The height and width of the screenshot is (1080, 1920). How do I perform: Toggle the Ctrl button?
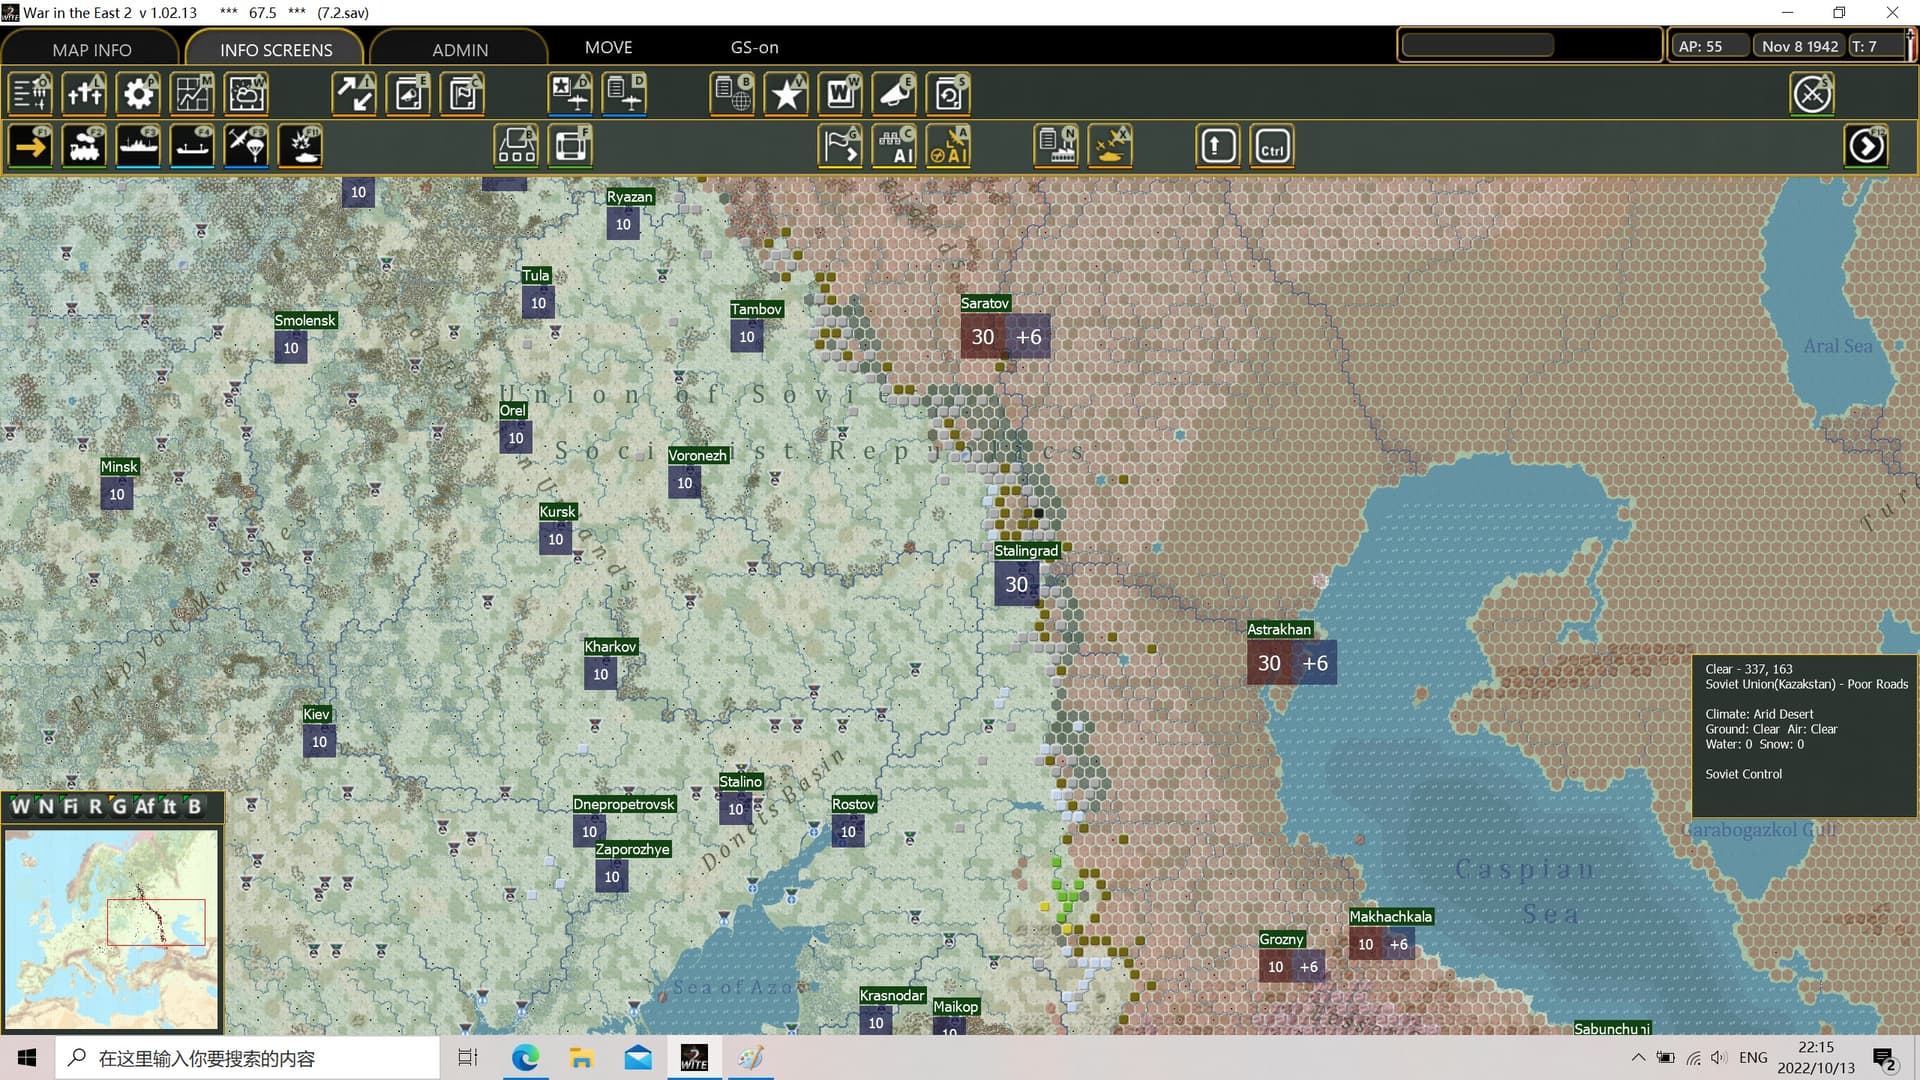1272,146
